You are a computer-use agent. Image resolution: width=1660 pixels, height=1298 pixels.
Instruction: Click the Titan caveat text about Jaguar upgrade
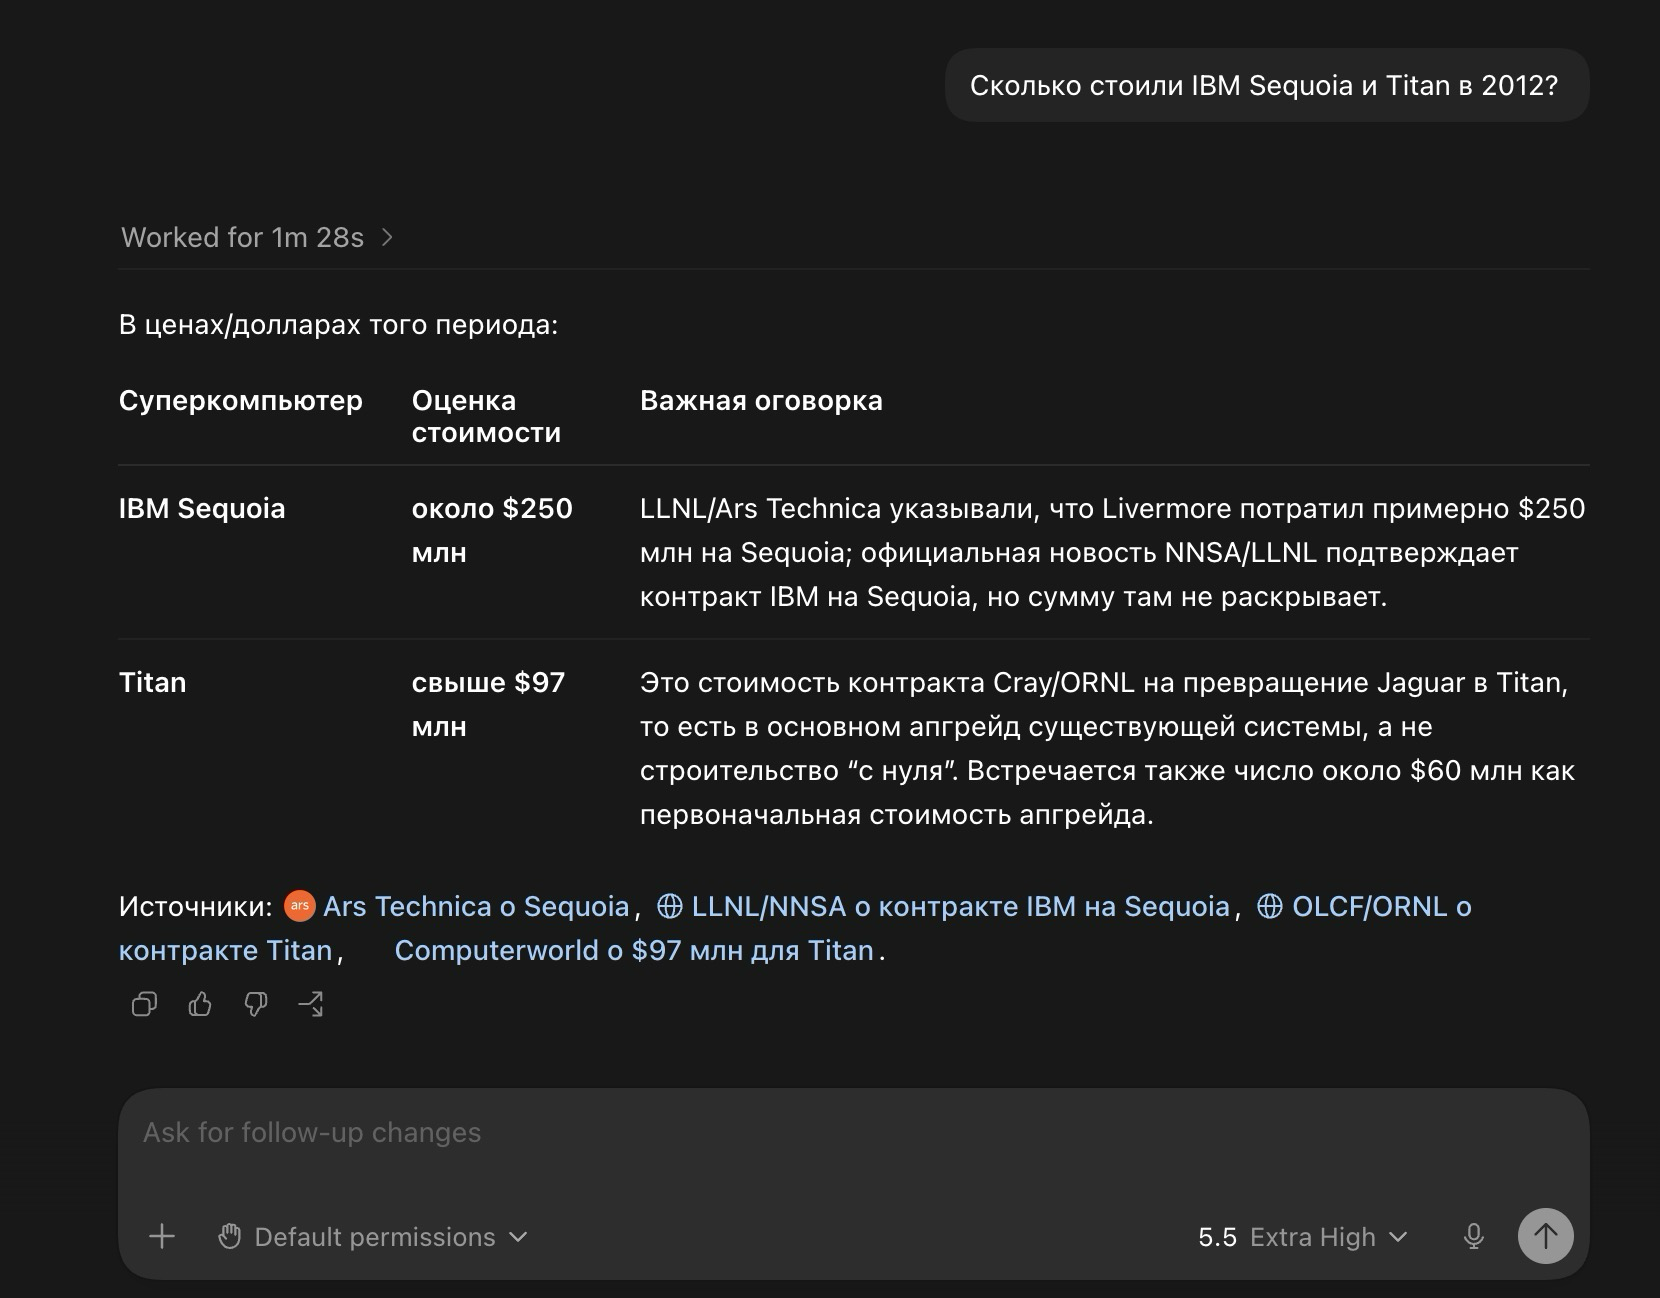(1107, 748)
